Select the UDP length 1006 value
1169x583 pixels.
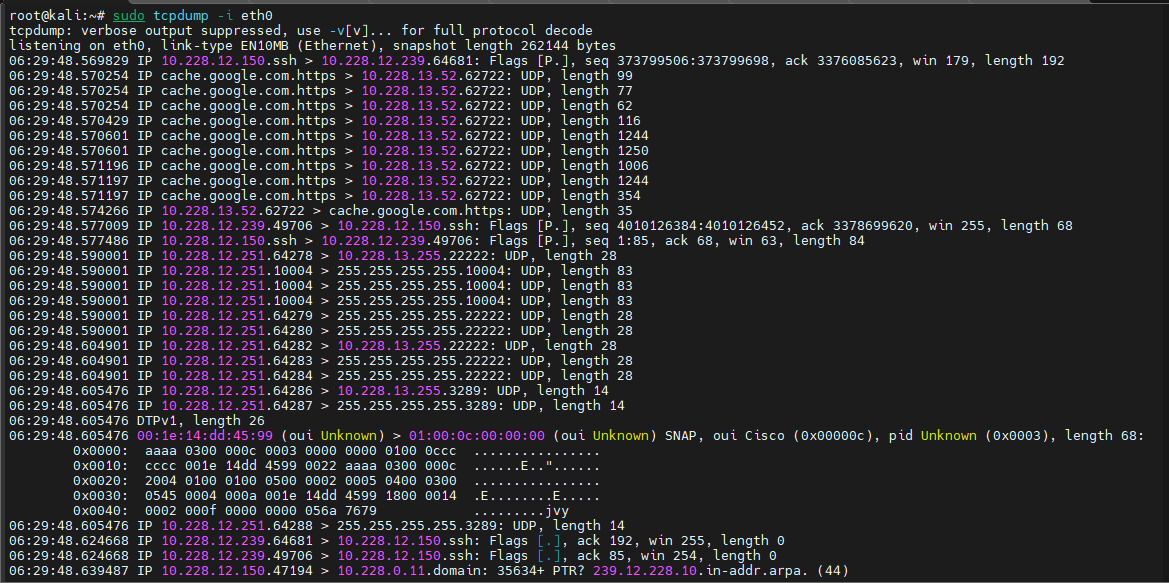pos(605,166)
